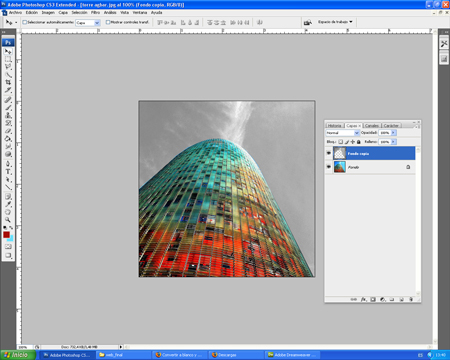Open the Espacio de trabajo dropdown
Viewport: 450px width, 360px height.
[335, 22]
